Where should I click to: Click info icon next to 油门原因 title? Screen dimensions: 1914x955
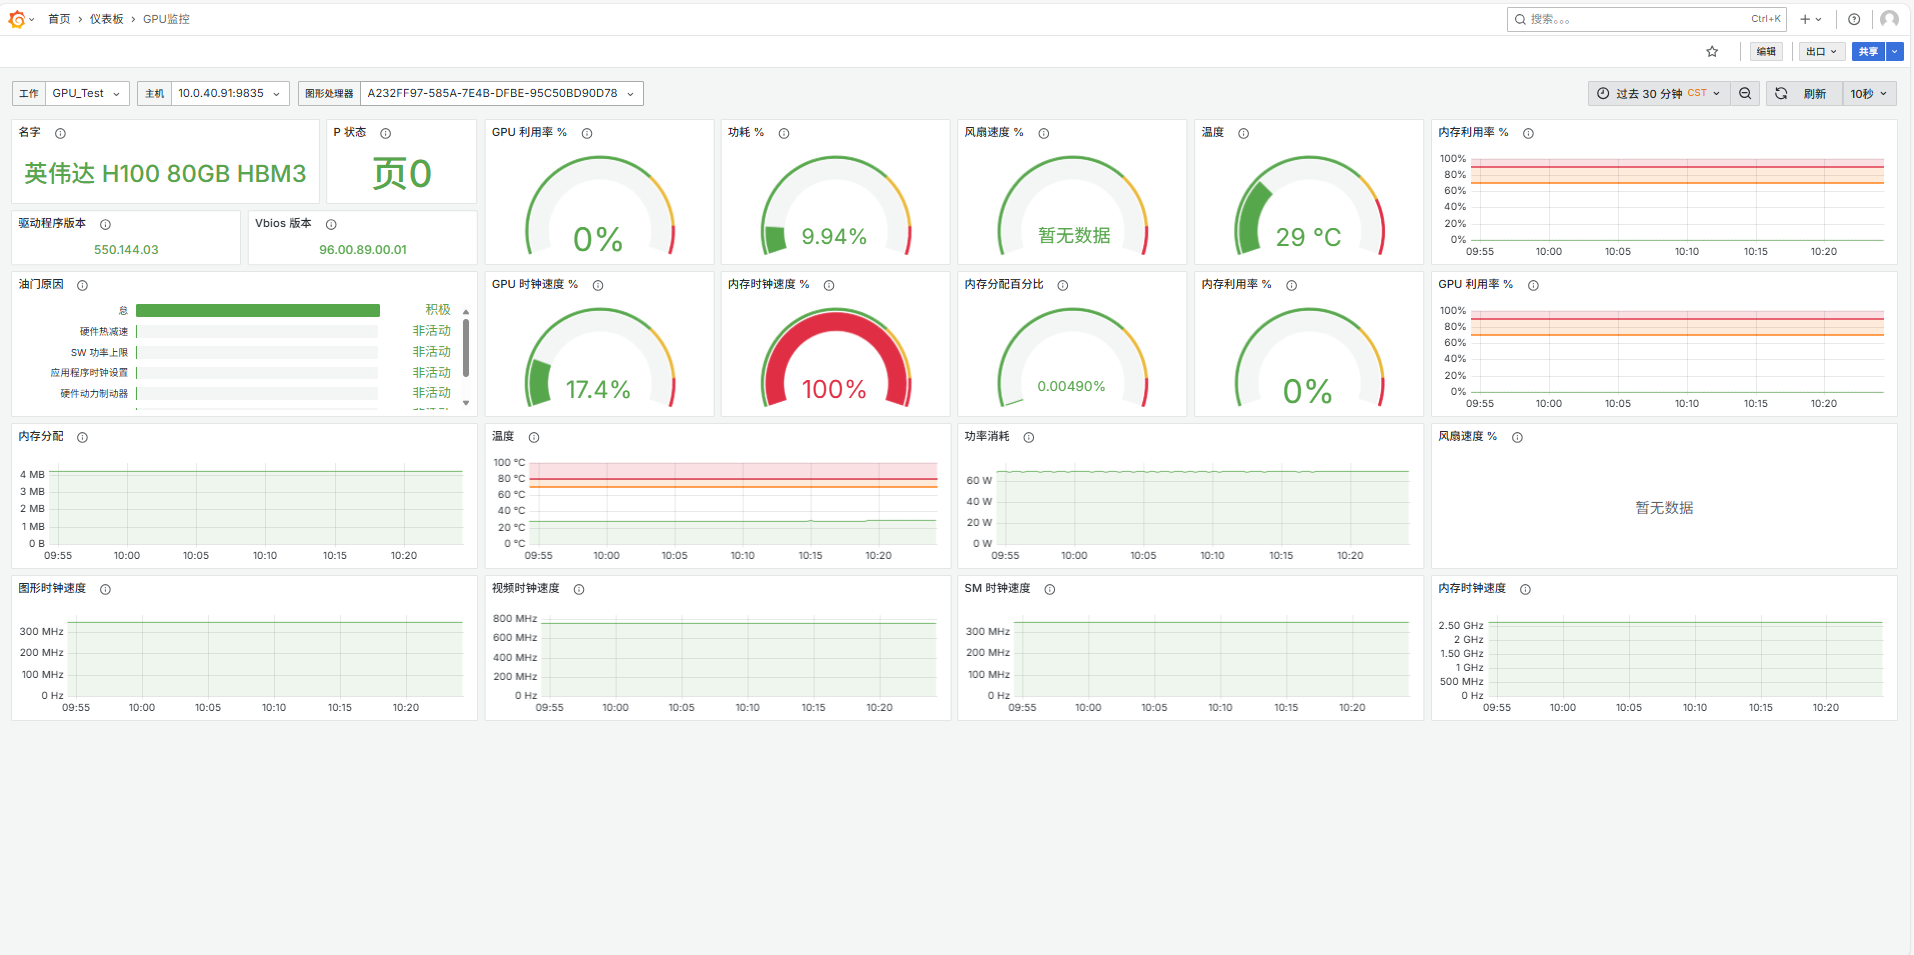point(83,286)
